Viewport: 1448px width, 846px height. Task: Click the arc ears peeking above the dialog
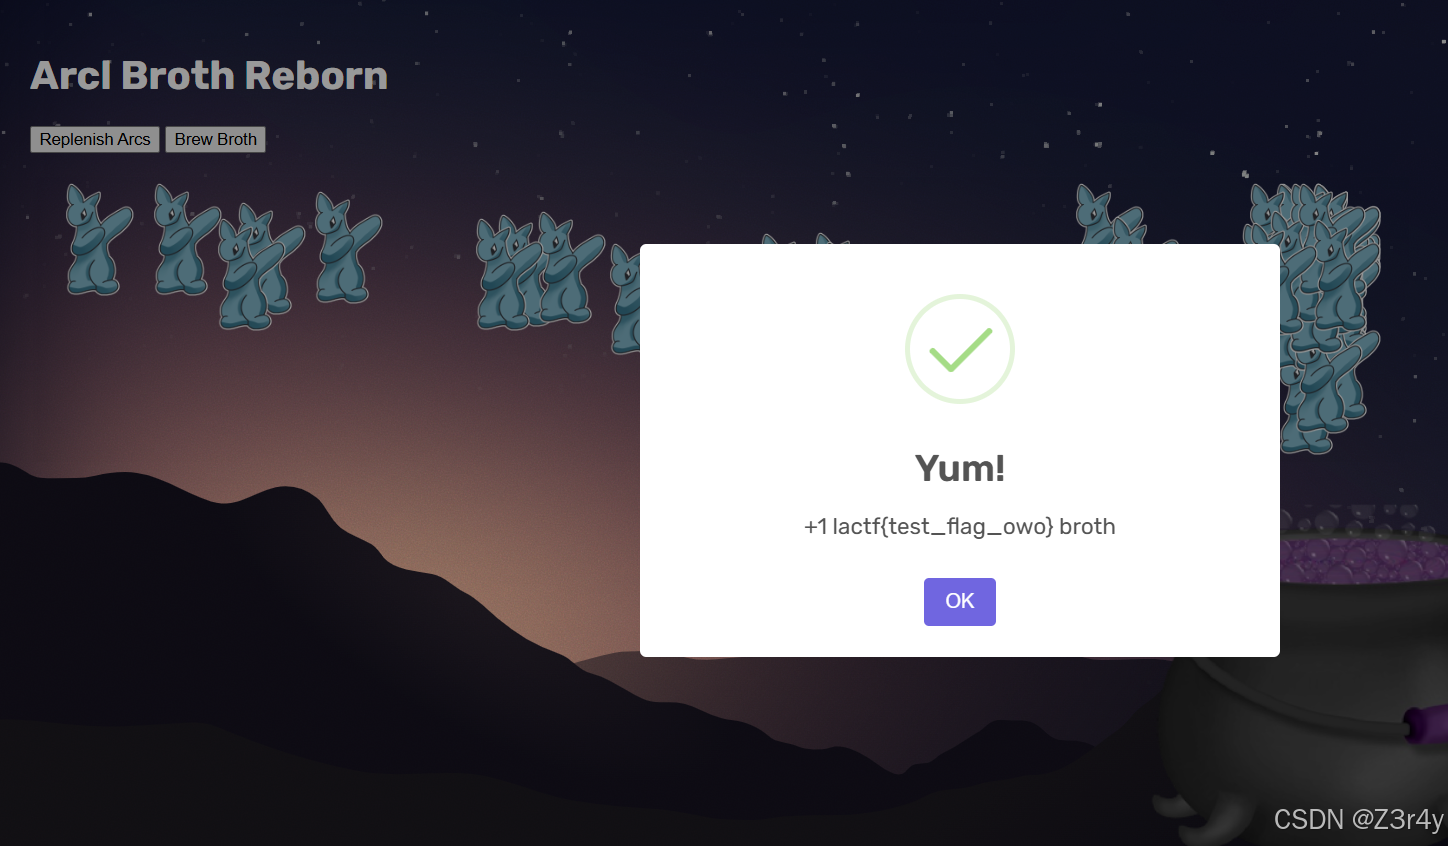805,239
